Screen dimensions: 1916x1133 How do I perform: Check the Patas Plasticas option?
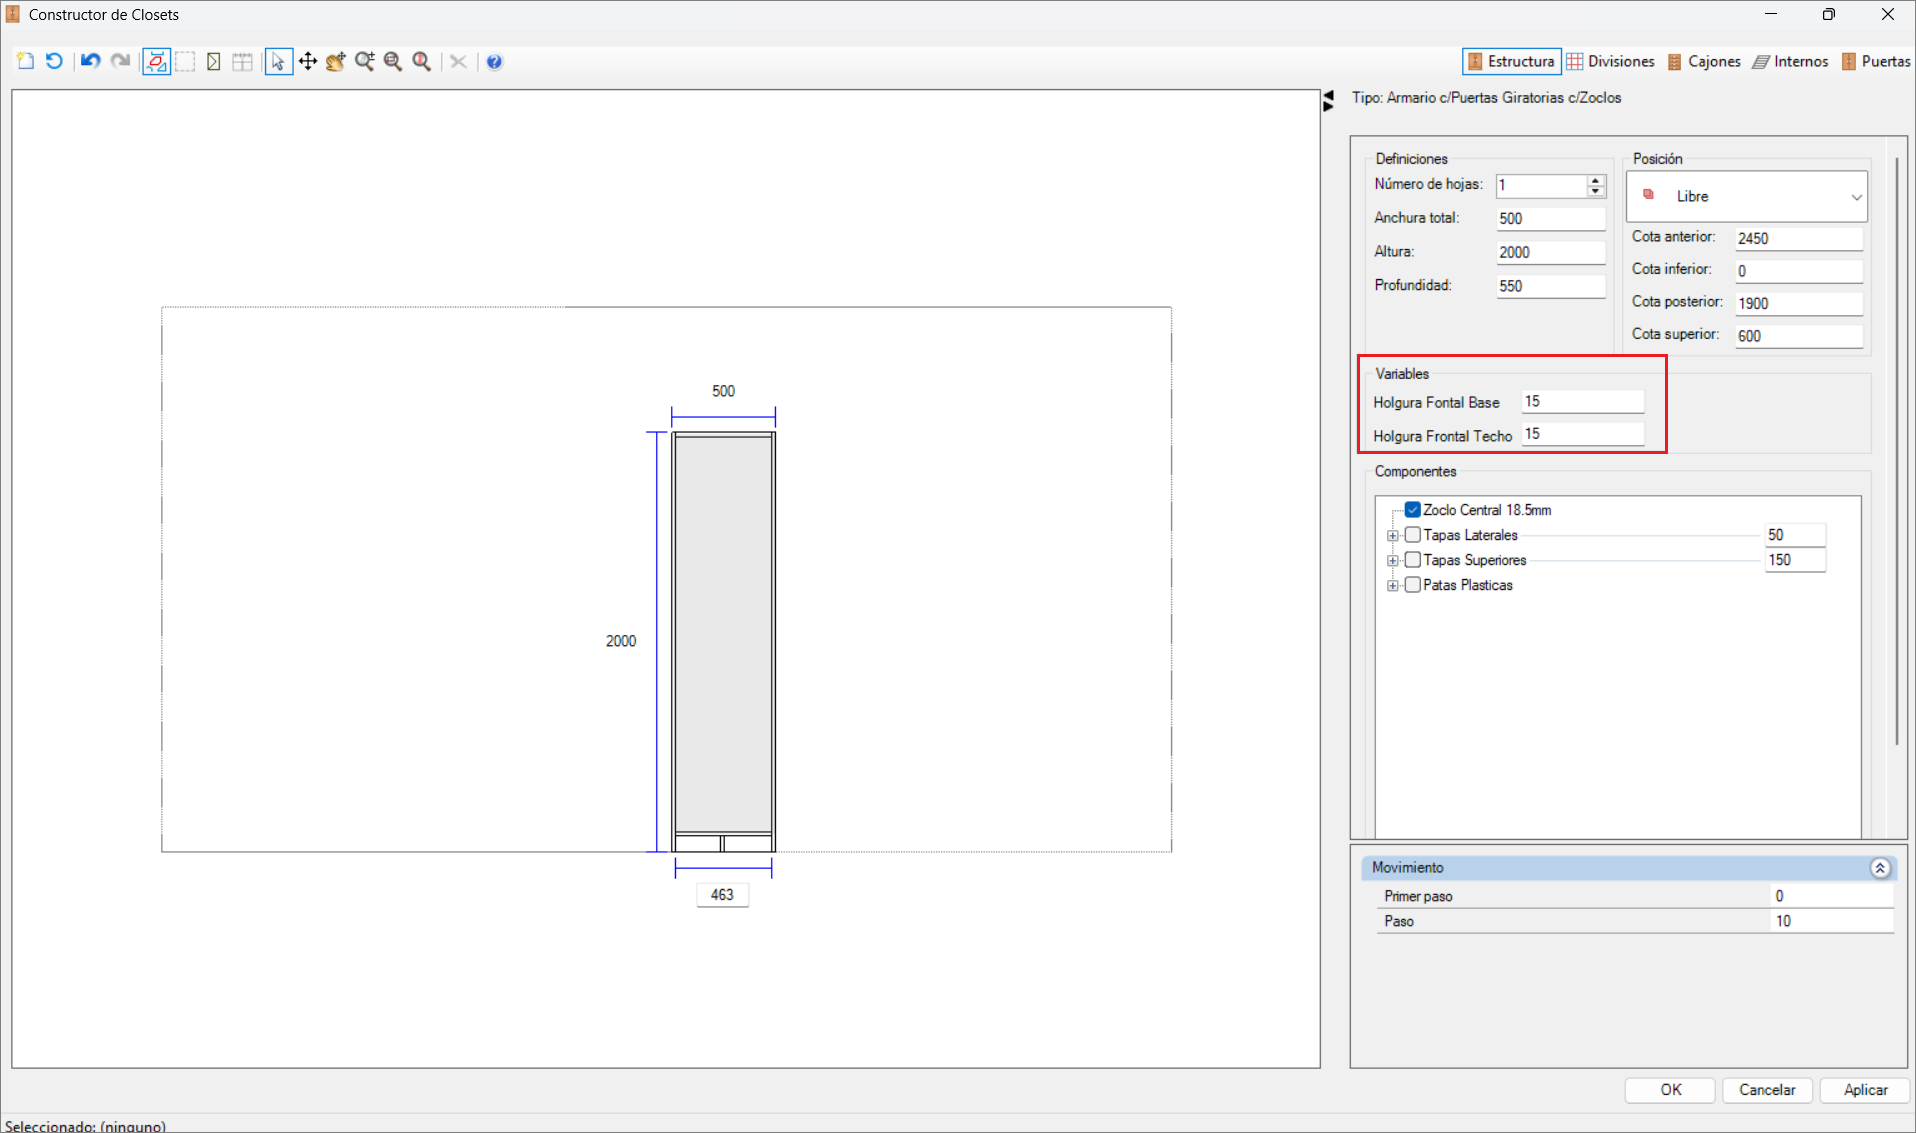click(x=1412, y=585)
